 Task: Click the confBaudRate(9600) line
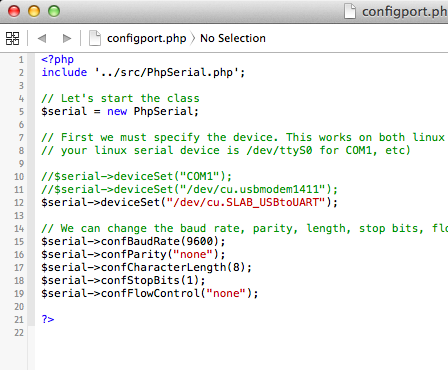[x=133, y=241]
